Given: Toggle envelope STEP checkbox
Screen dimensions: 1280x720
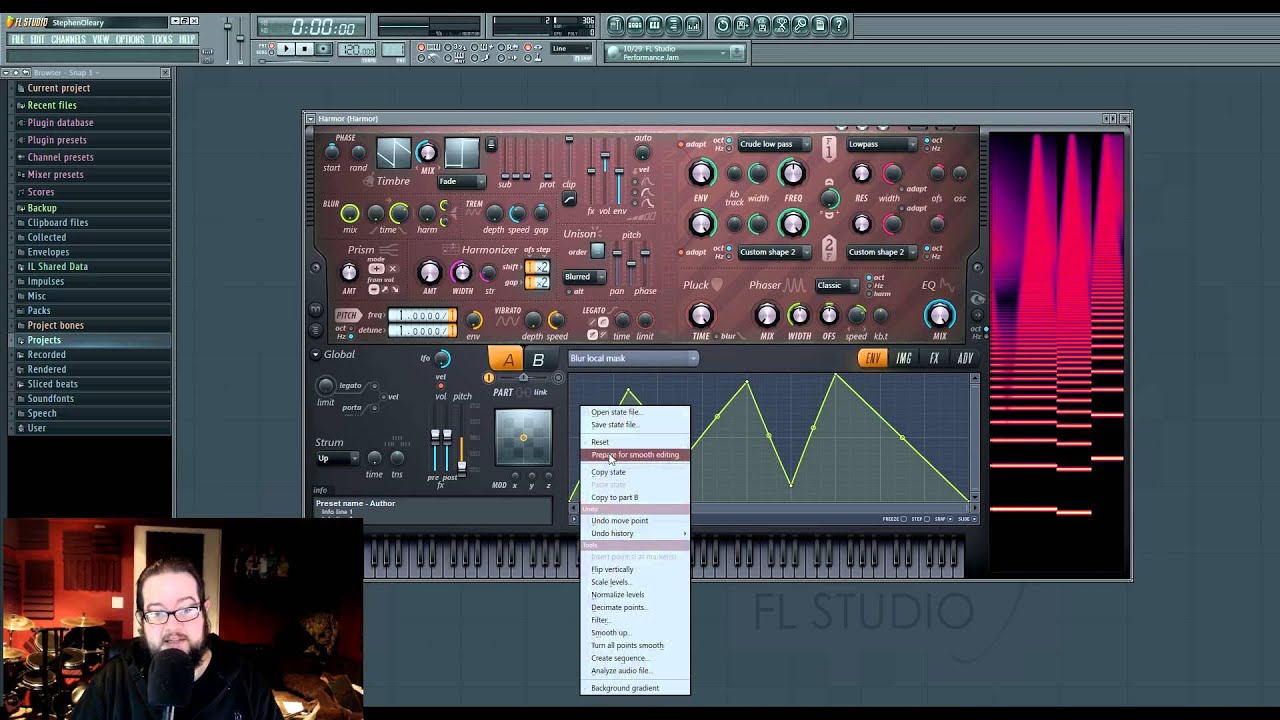Looking at the screenshot, I should 929,519.
